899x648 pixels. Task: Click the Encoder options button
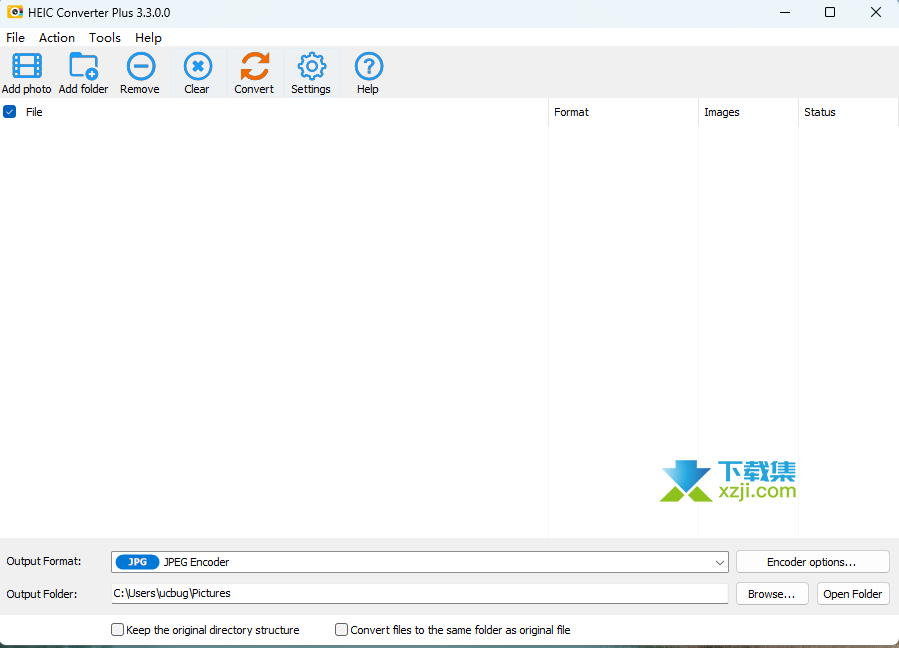(x=812, y=562)
